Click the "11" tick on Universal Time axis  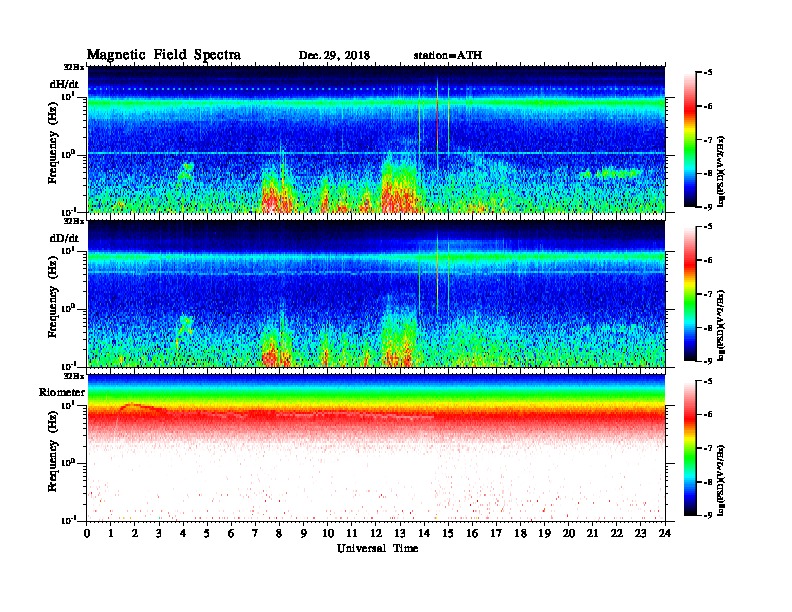coord(352,534)
